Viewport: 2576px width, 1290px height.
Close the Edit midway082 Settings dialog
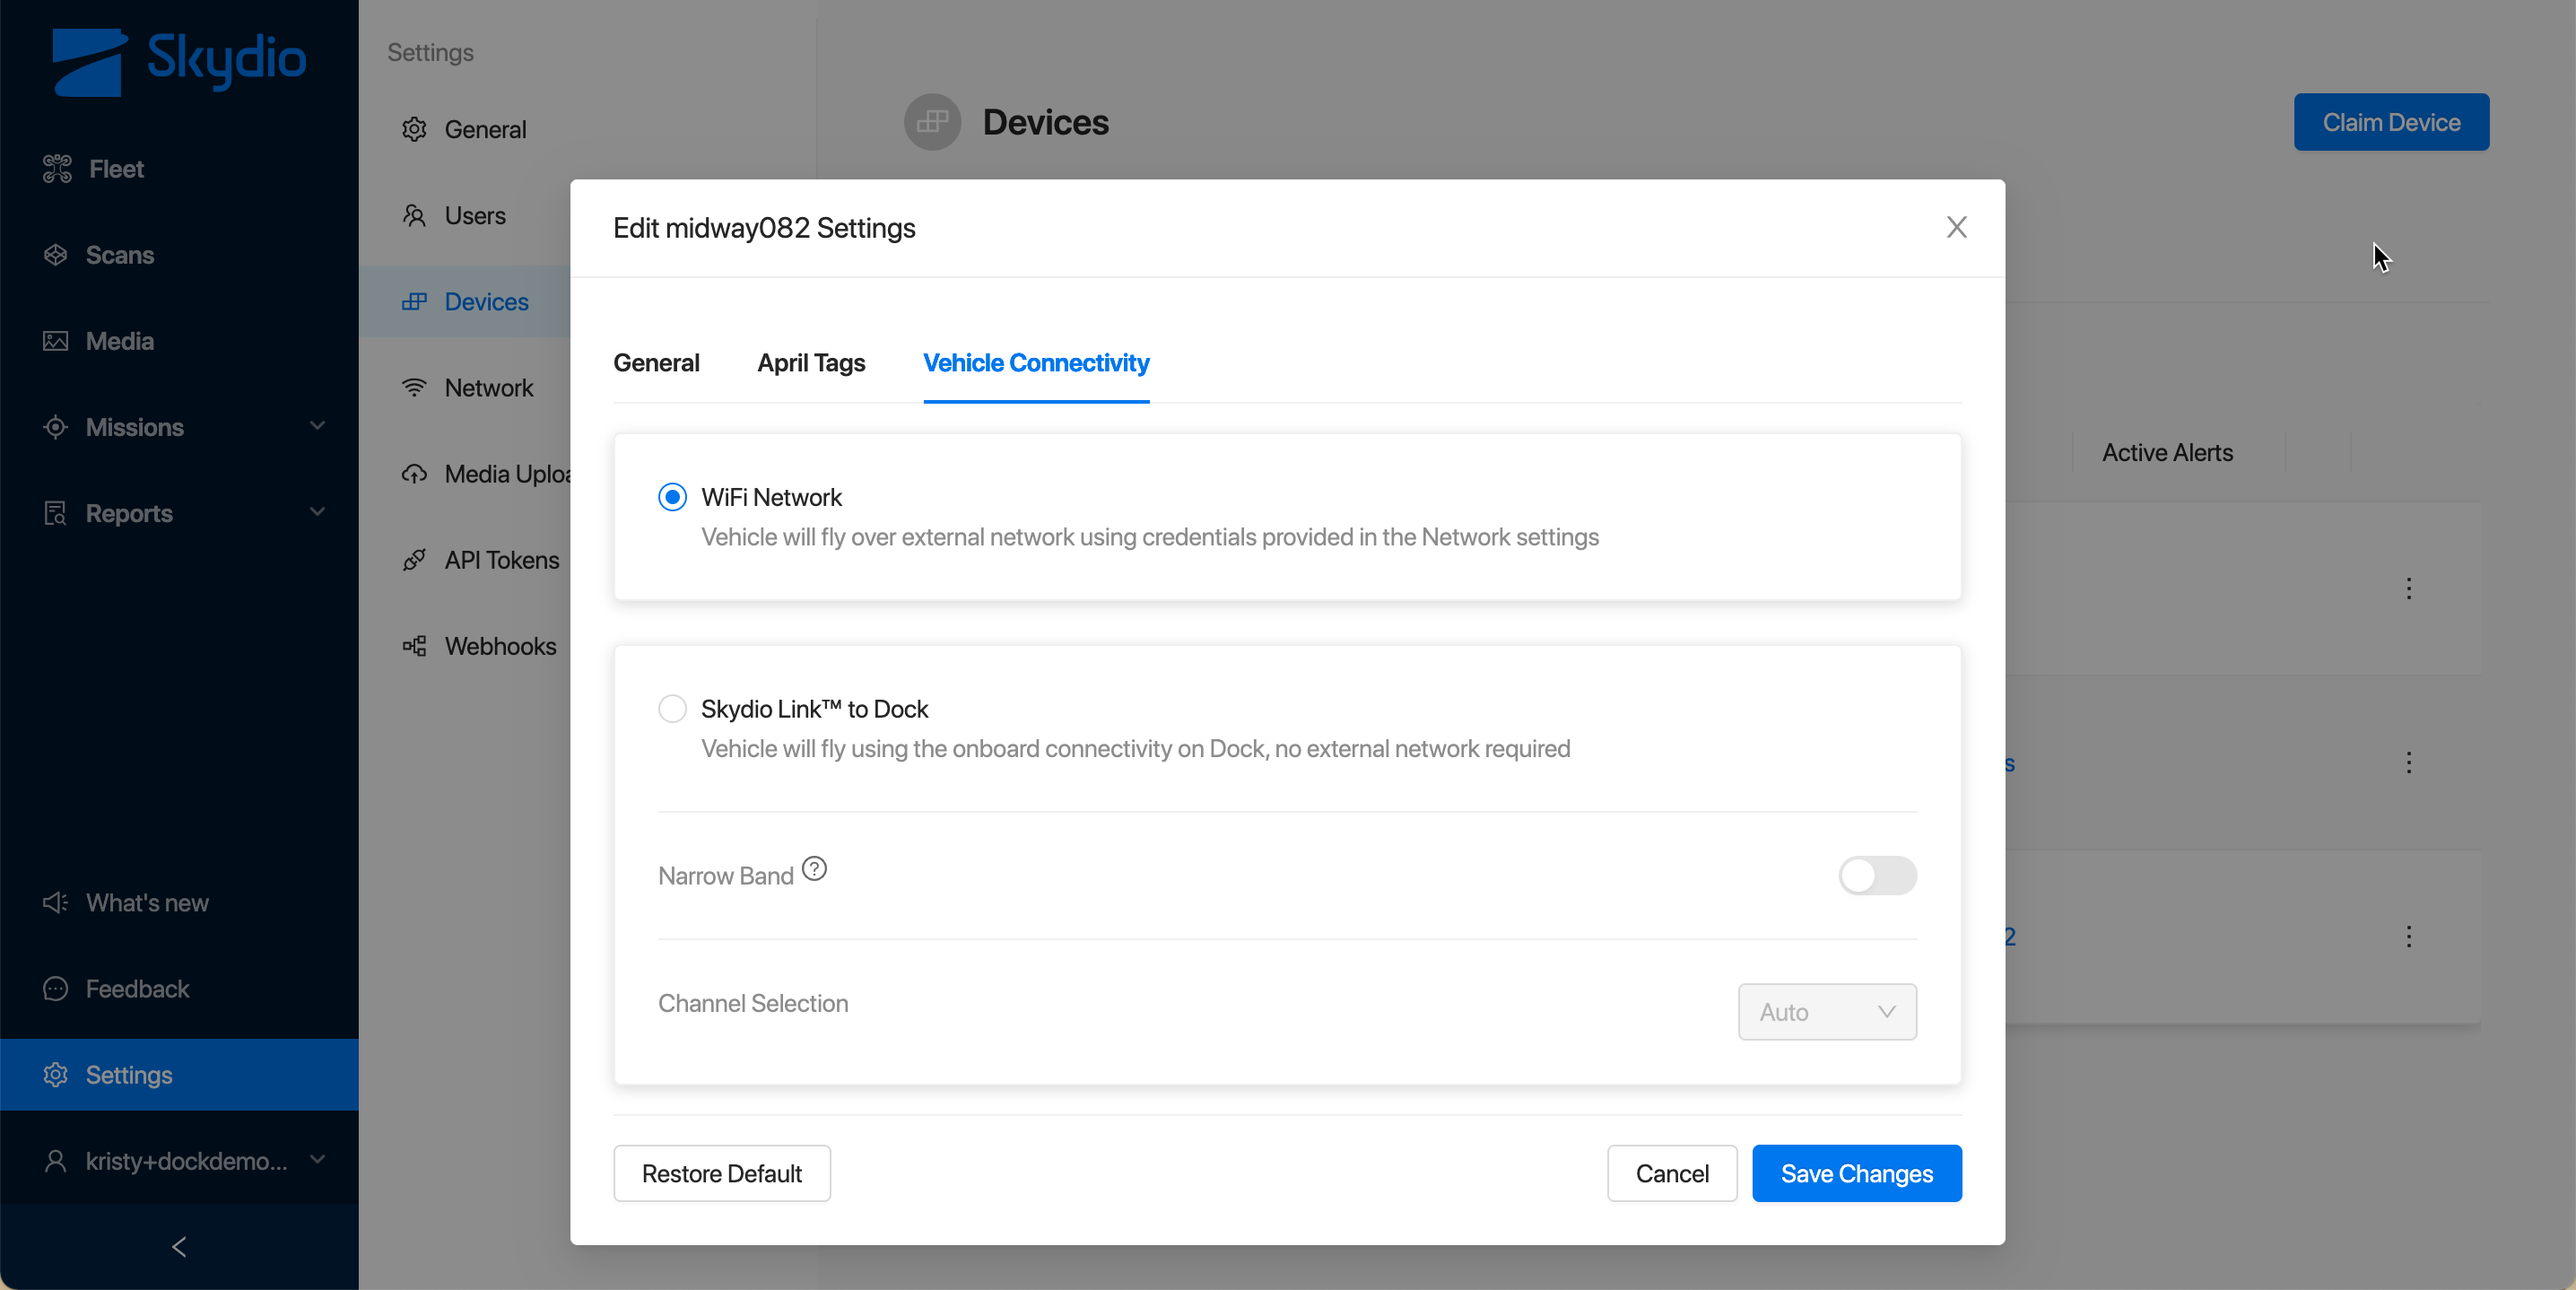[x=1957, y=227]
